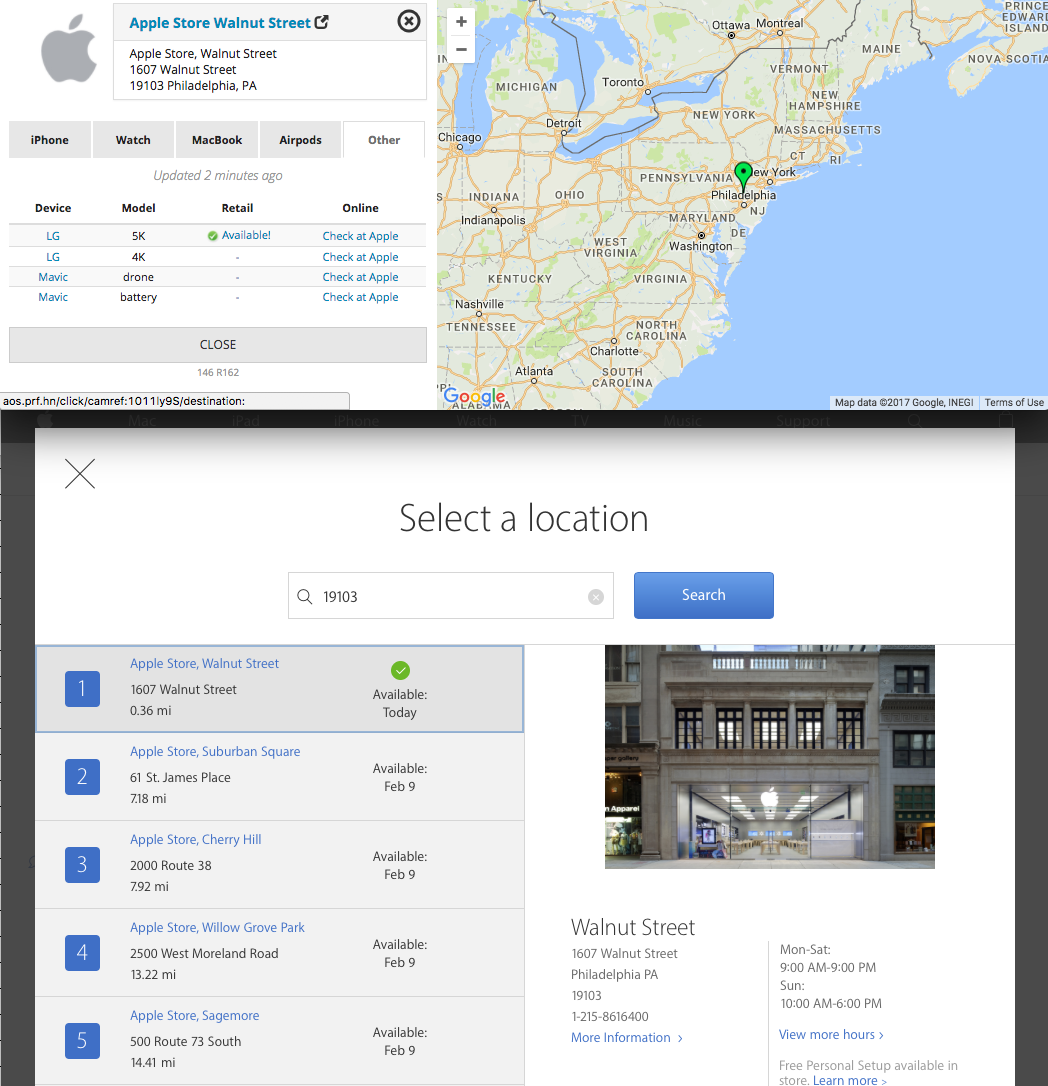The image size is (1048, 1086).
Task: Click the gray Apple logo icon
Action: pos(69,48)
